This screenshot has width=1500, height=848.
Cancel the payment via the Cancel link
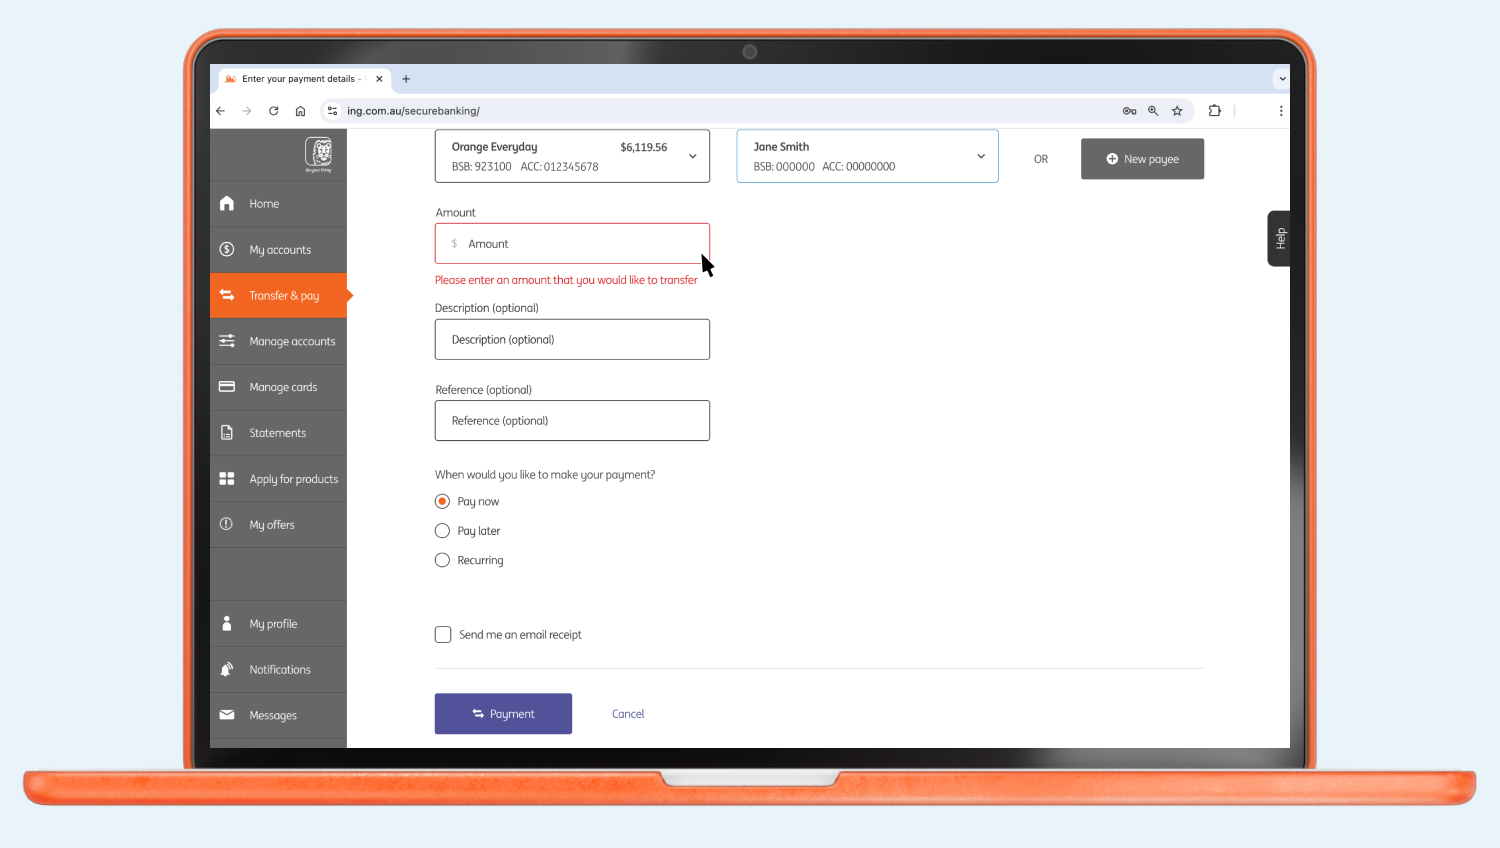[x=627, y=713]
